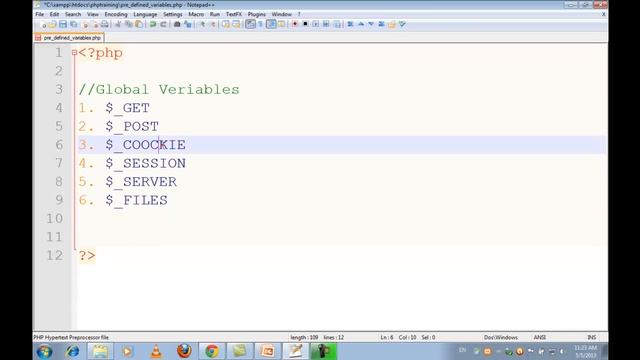The height and width of the screenshot is (360, 640).
Task: Open the Search menu
Action: pos(73,14)
